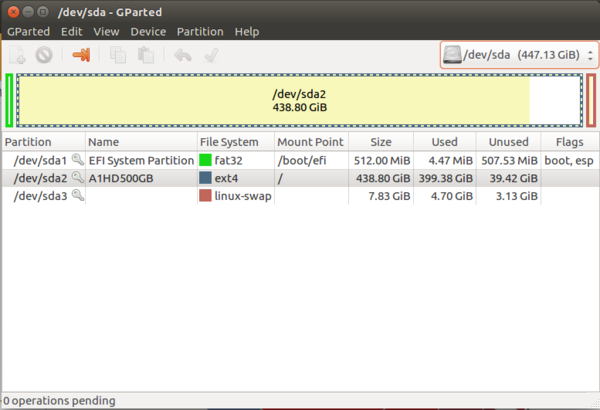The image size is (600, 410).
Task: Click the 'EFI System Partition' name cell
Action: (141, 160)
